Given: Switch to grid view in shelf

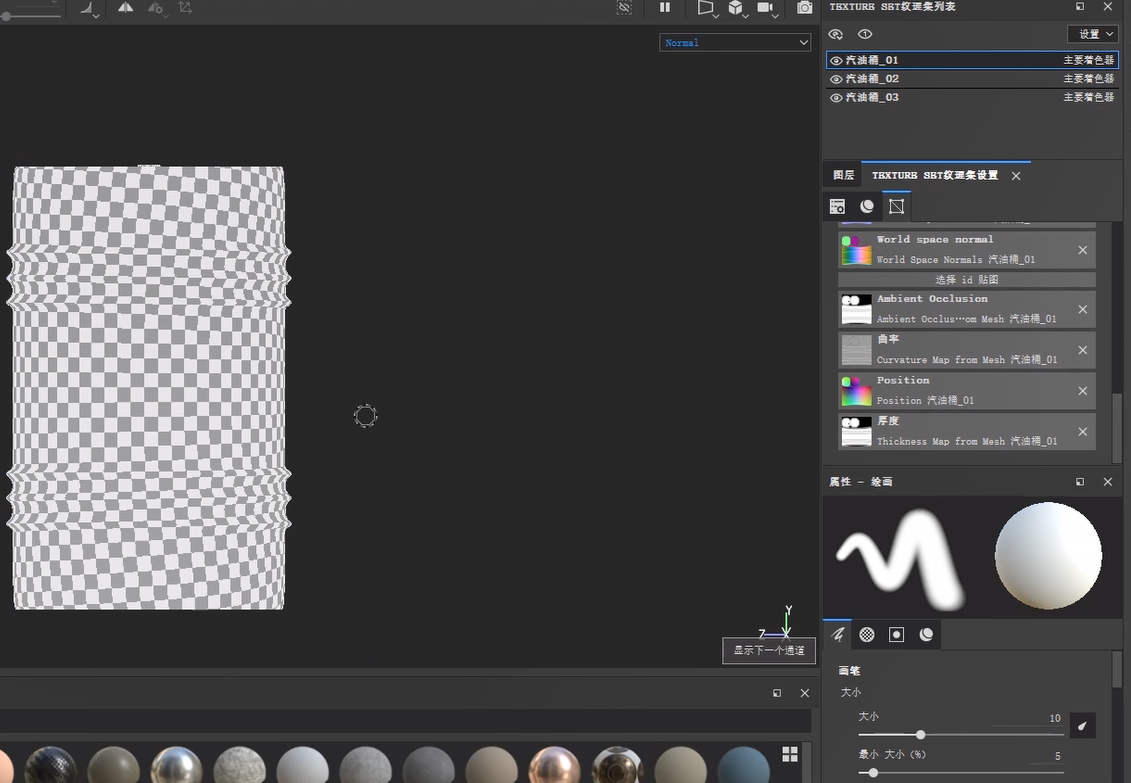Looking at the screenshot, I should [789, 754].
